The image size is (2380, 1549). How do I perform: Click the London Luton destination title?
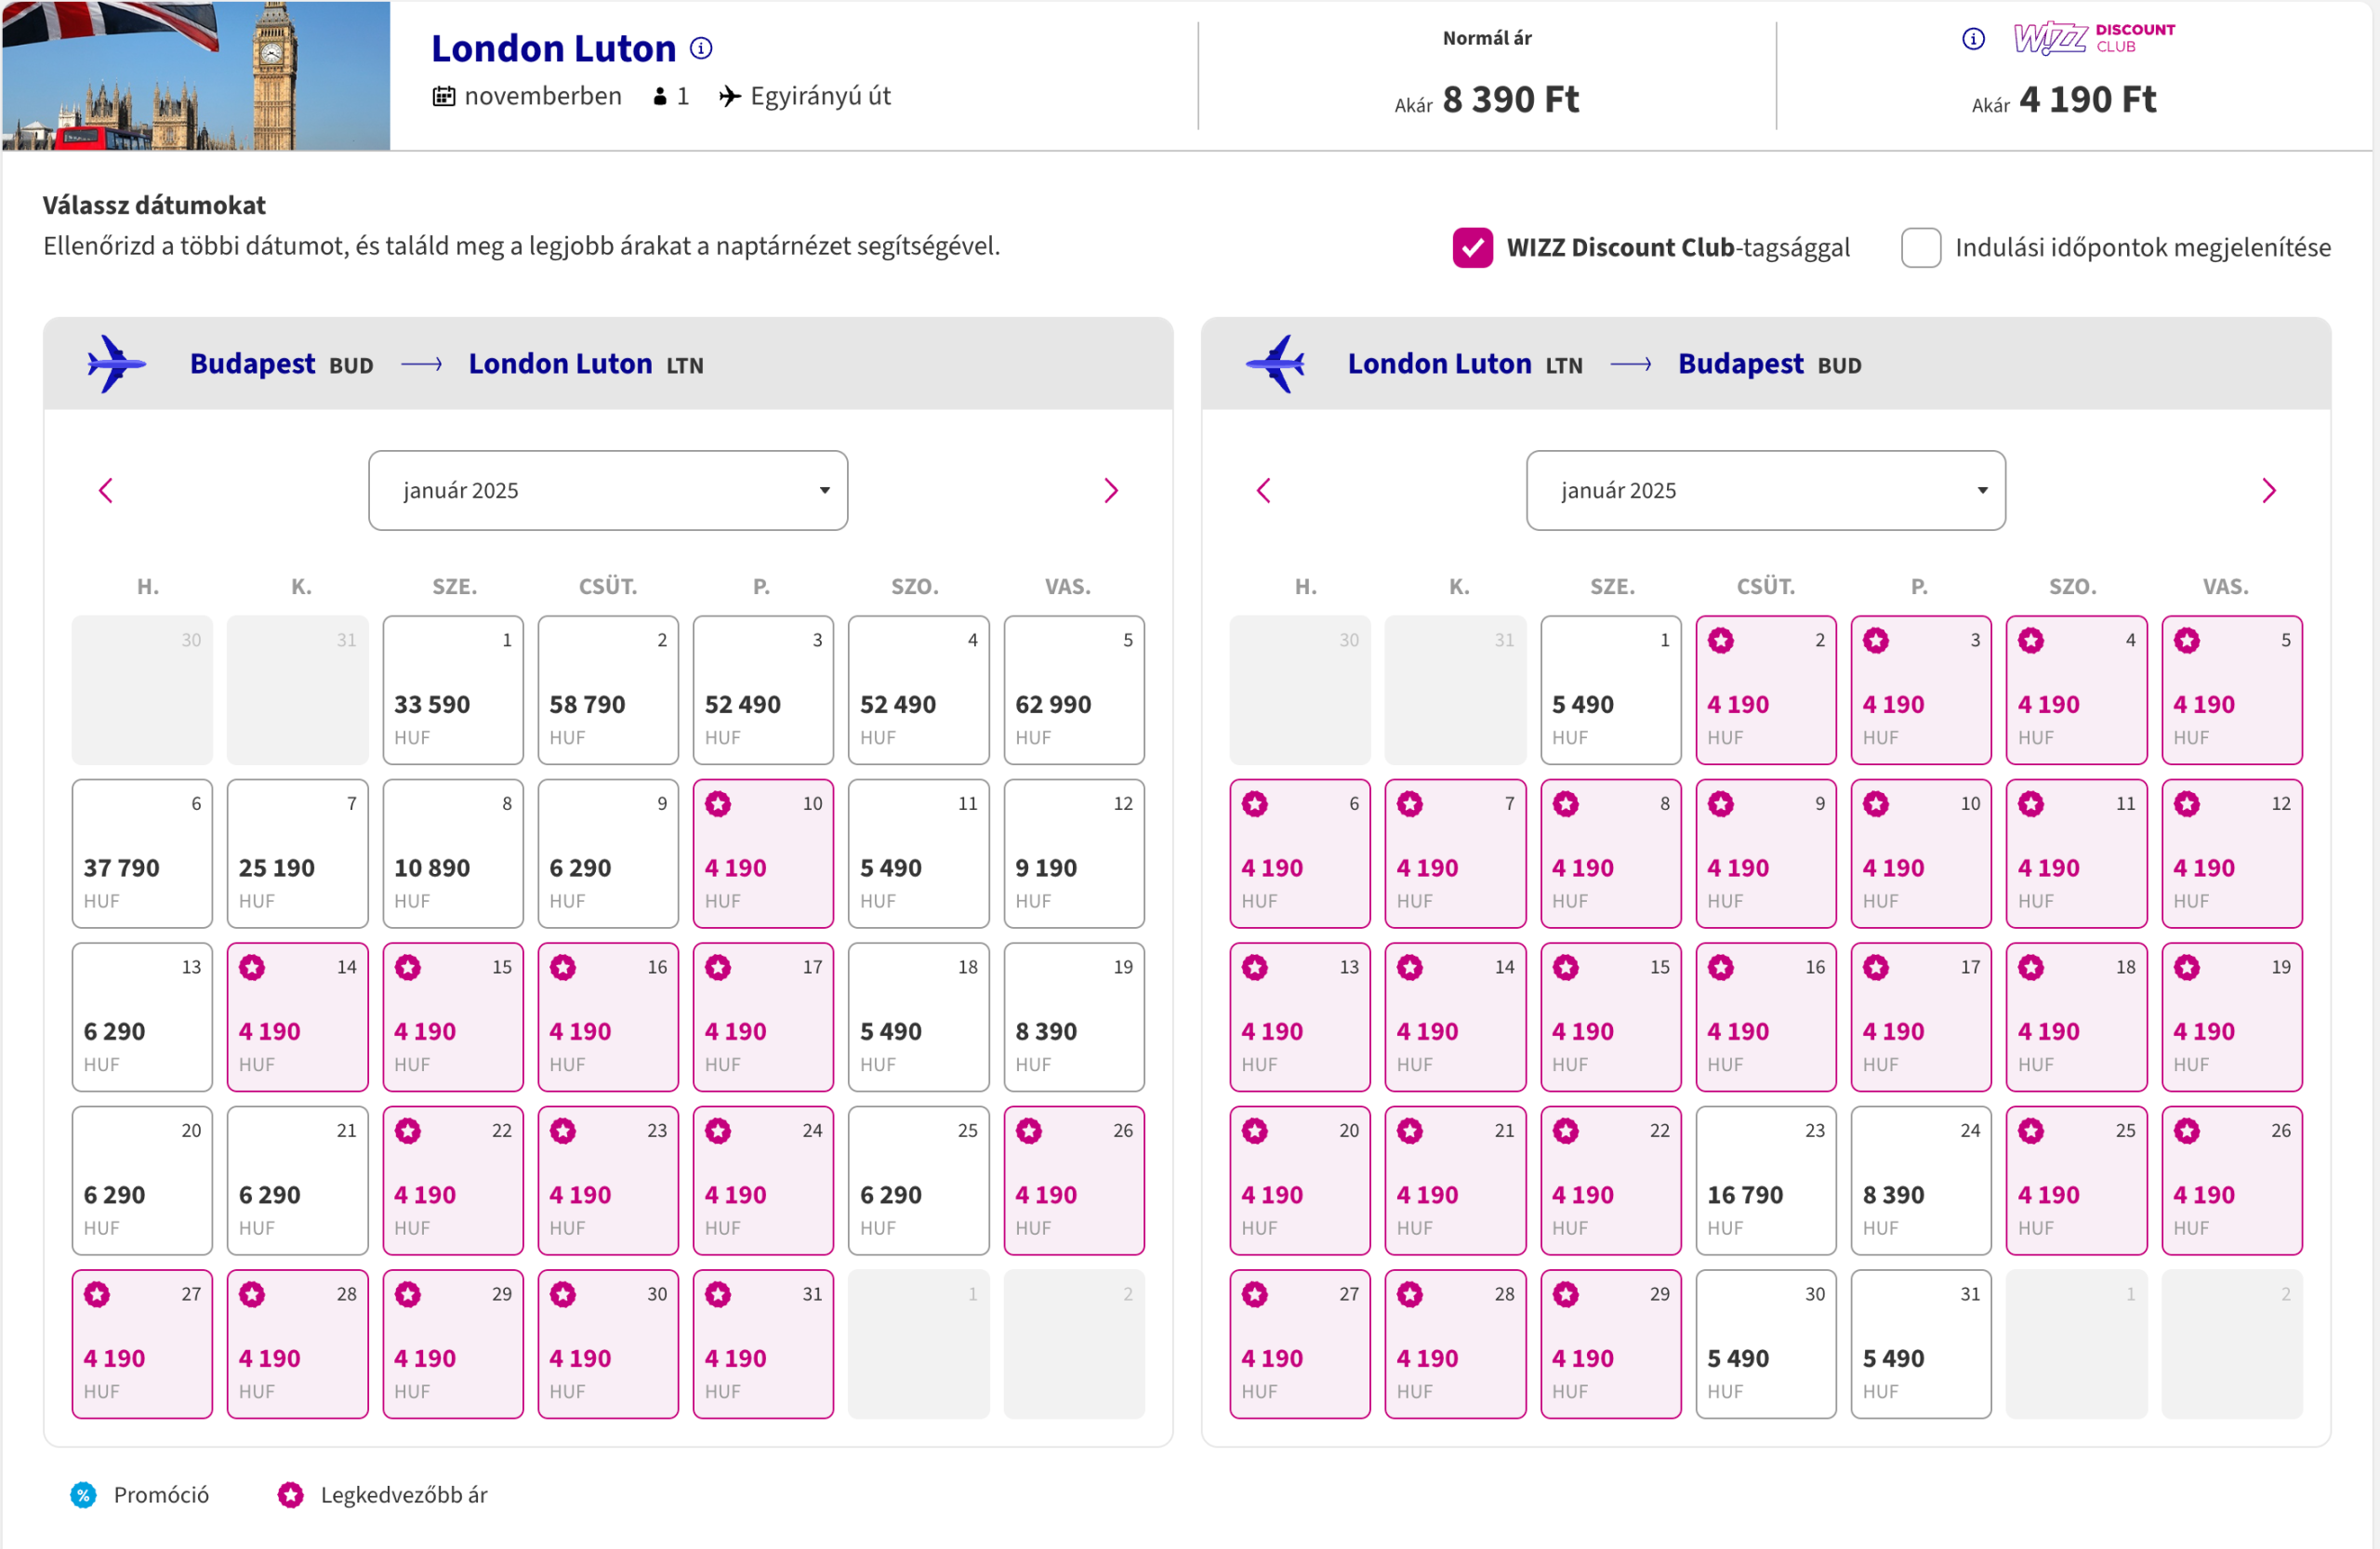[x=553, y=48]
